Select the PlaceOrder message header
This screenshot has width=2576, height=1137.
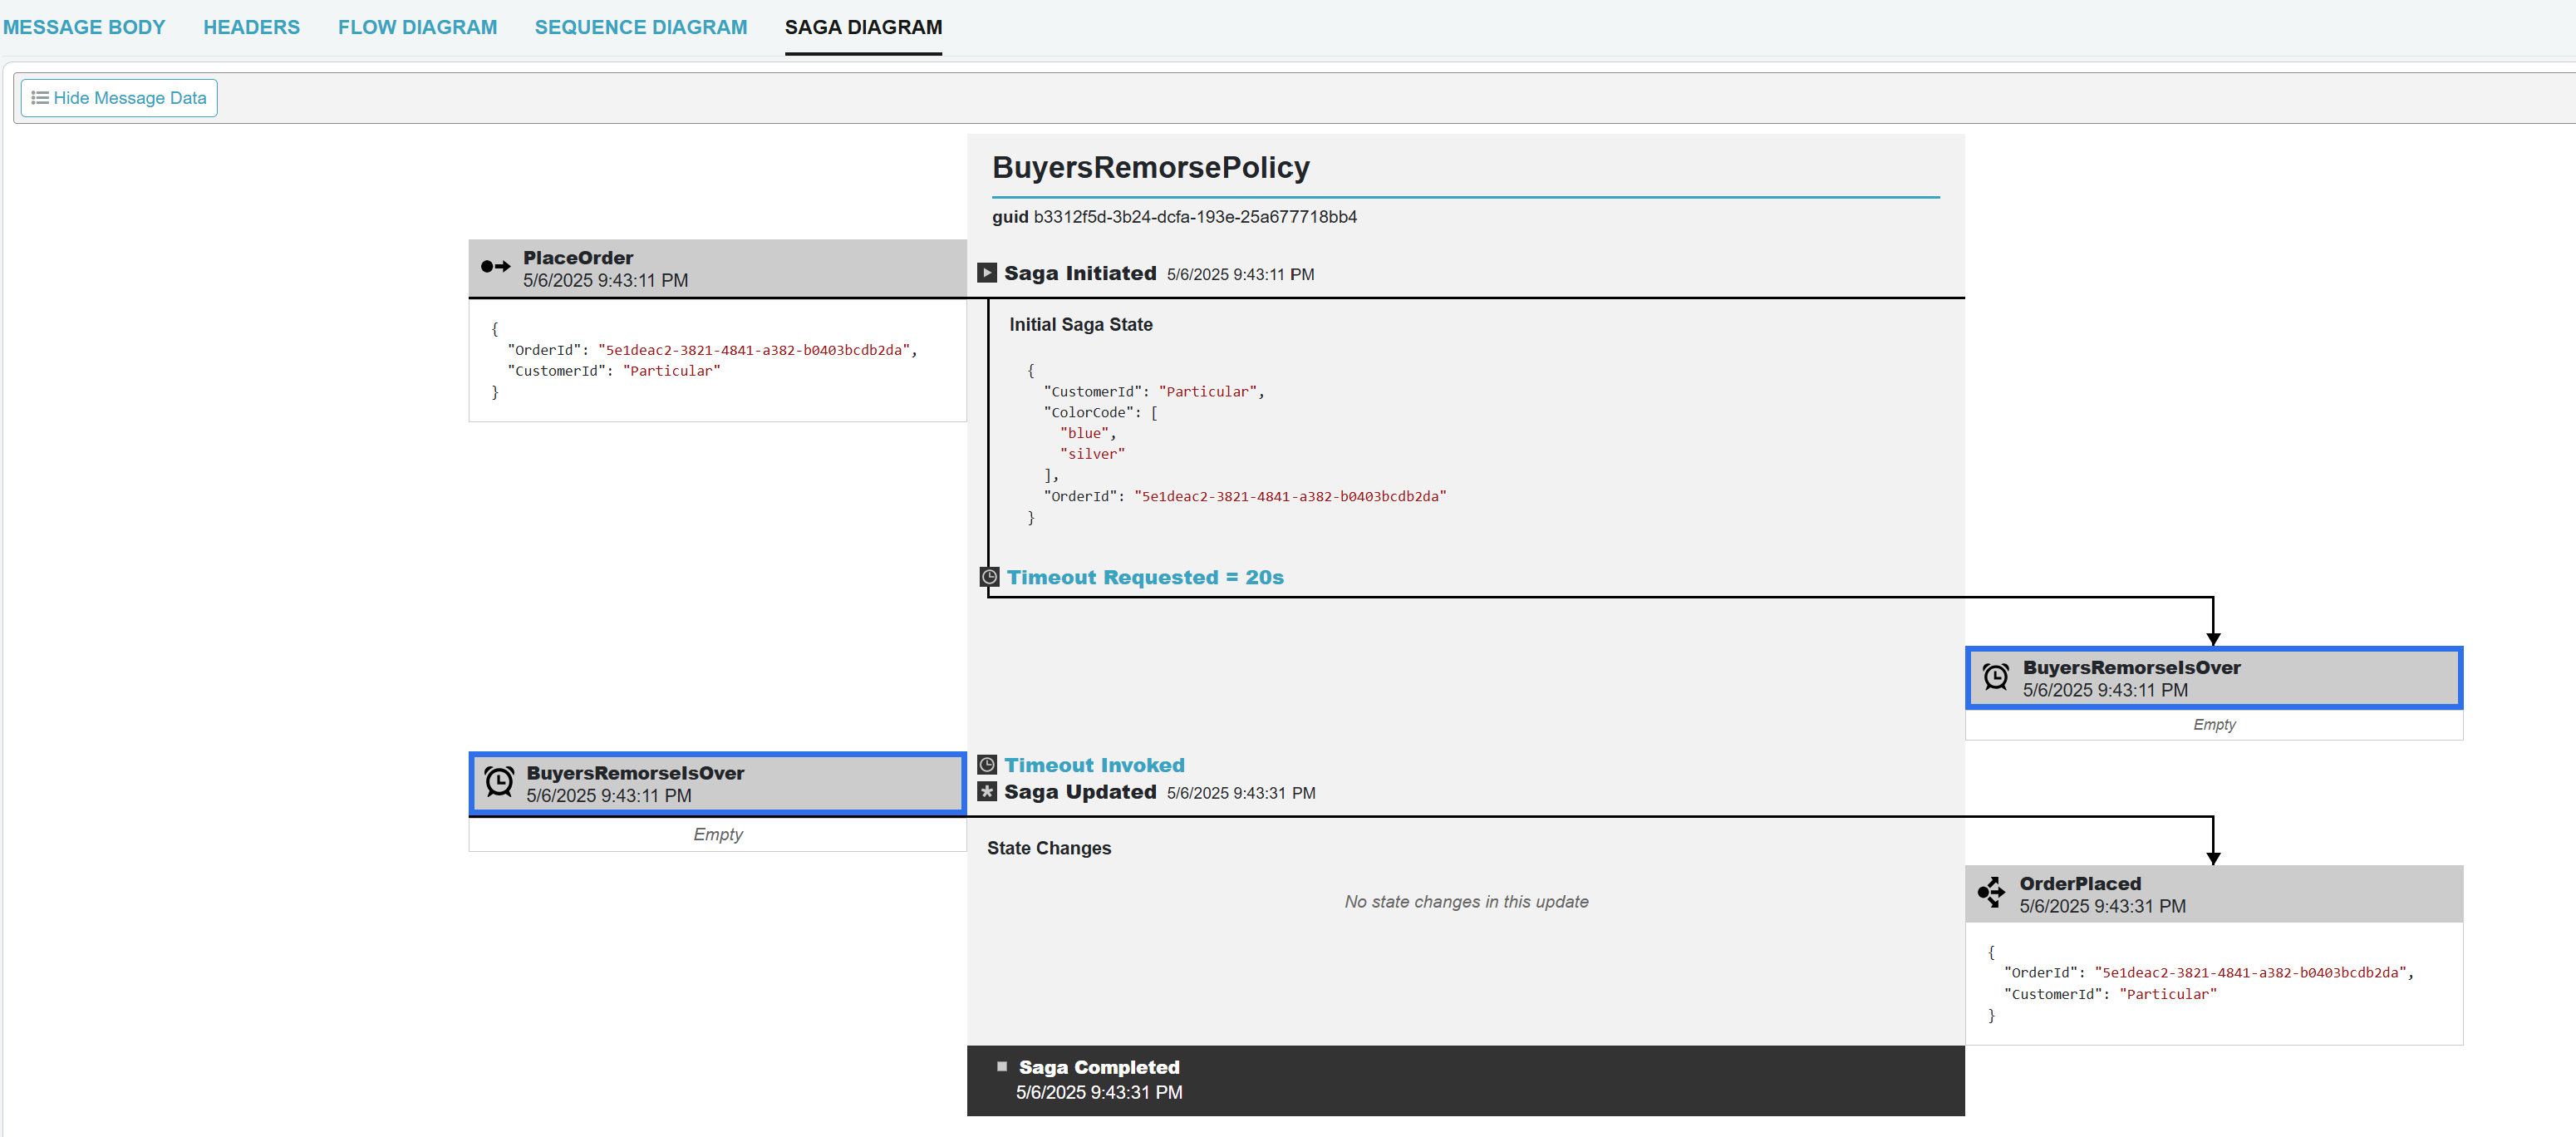point(718,268)
